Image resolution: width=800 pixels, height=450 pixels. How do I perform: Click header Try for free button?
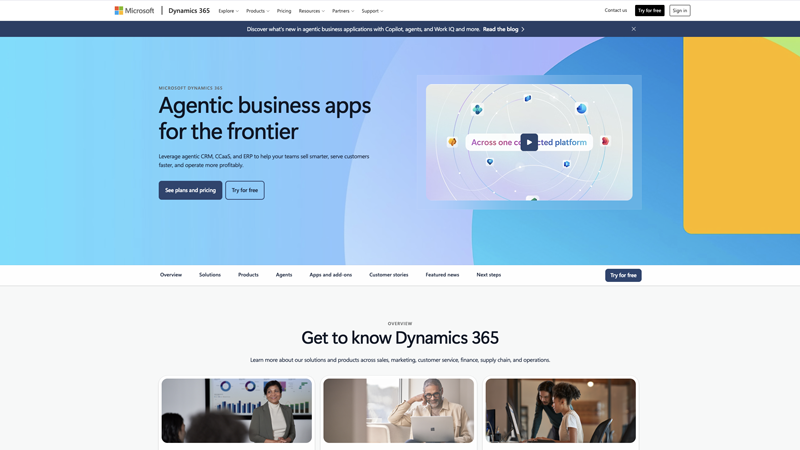pos(649,10)
